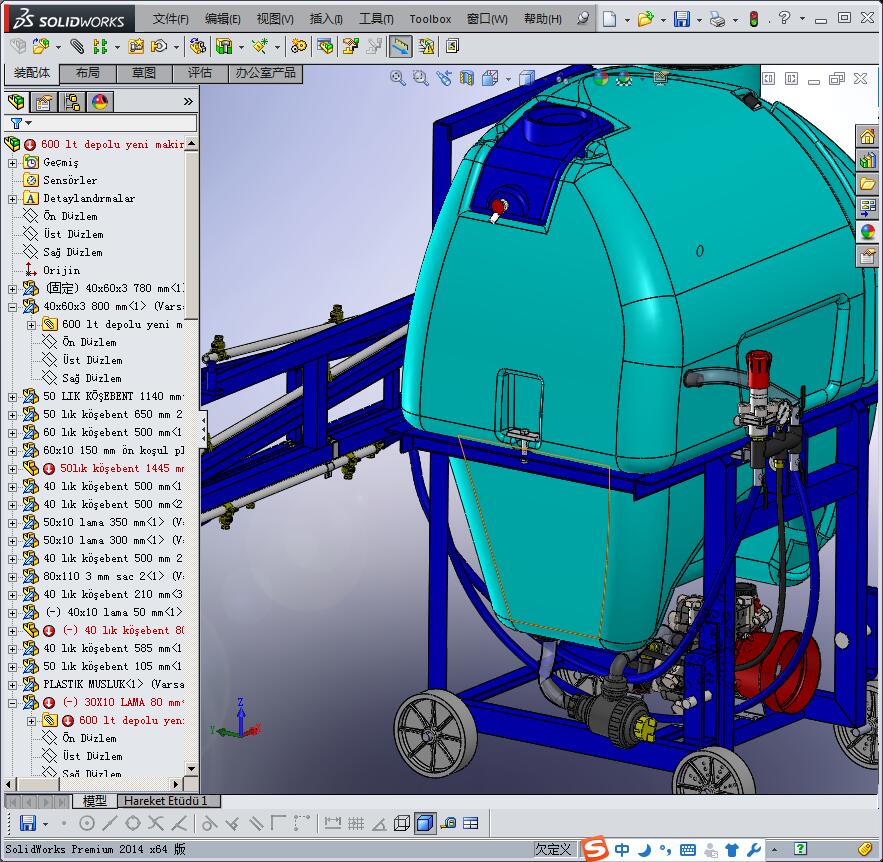Open the Appearances tab in task pane

tap(867, 232)
